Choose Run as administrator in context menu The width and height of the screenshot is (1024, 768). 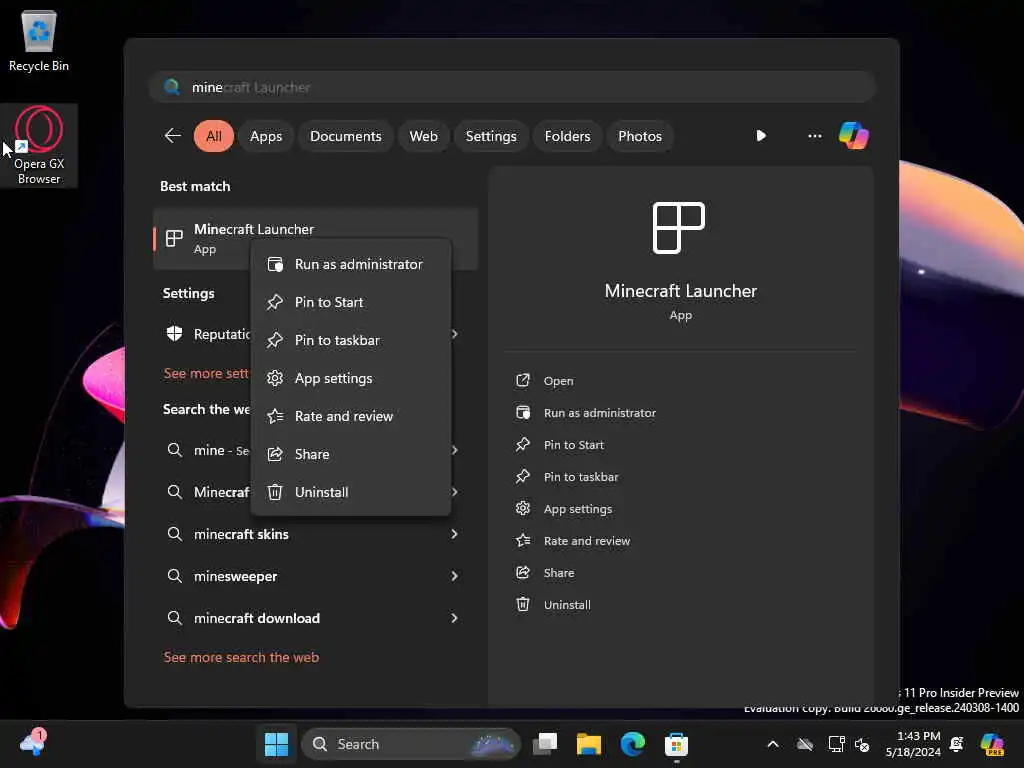[x=351, y=264]
